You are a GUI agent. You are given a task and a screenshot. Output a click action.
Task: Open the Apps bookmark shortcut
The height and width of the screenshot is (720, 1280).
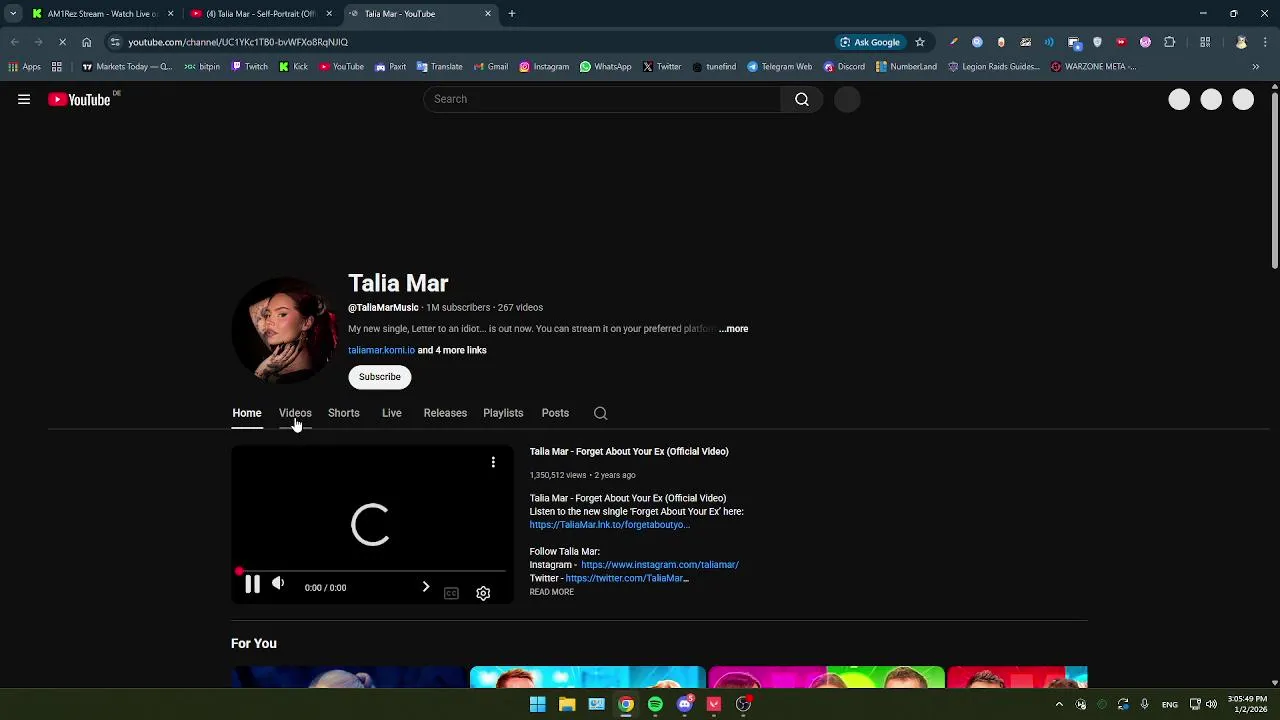(24, 67)
